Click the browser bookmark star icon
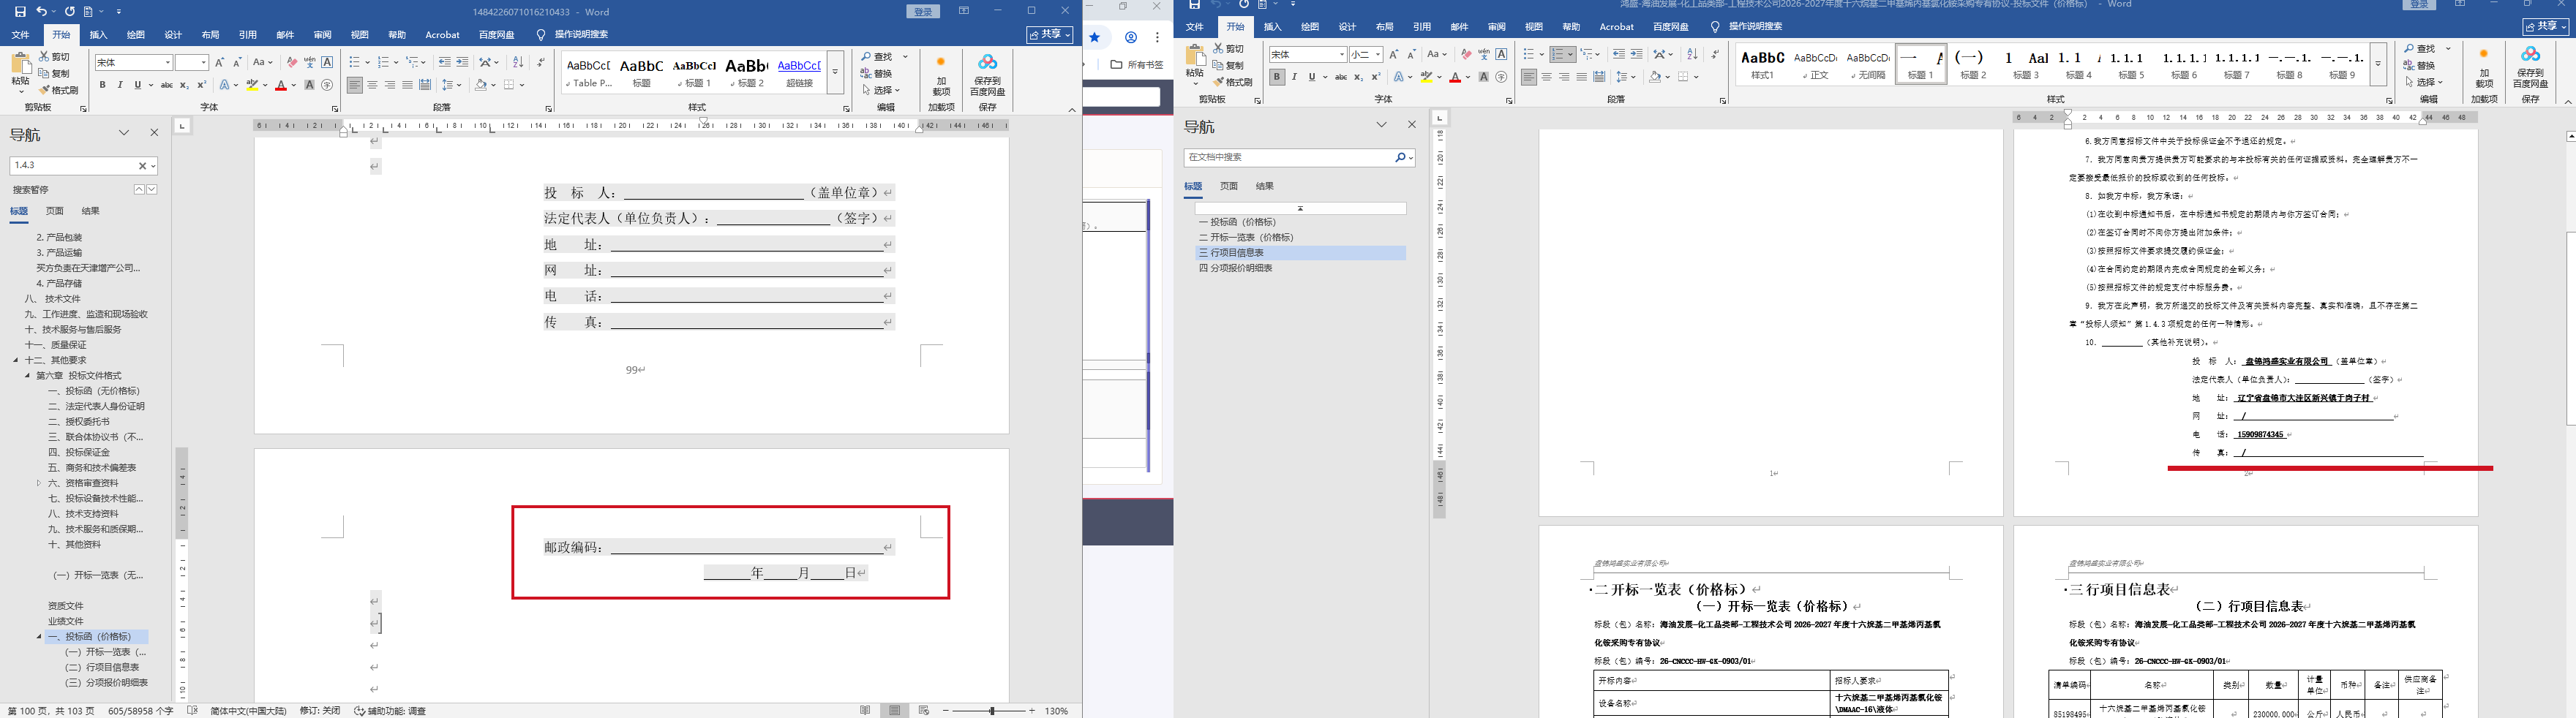Viewport: 2576px width, 718px height. tap(1095, 37)
